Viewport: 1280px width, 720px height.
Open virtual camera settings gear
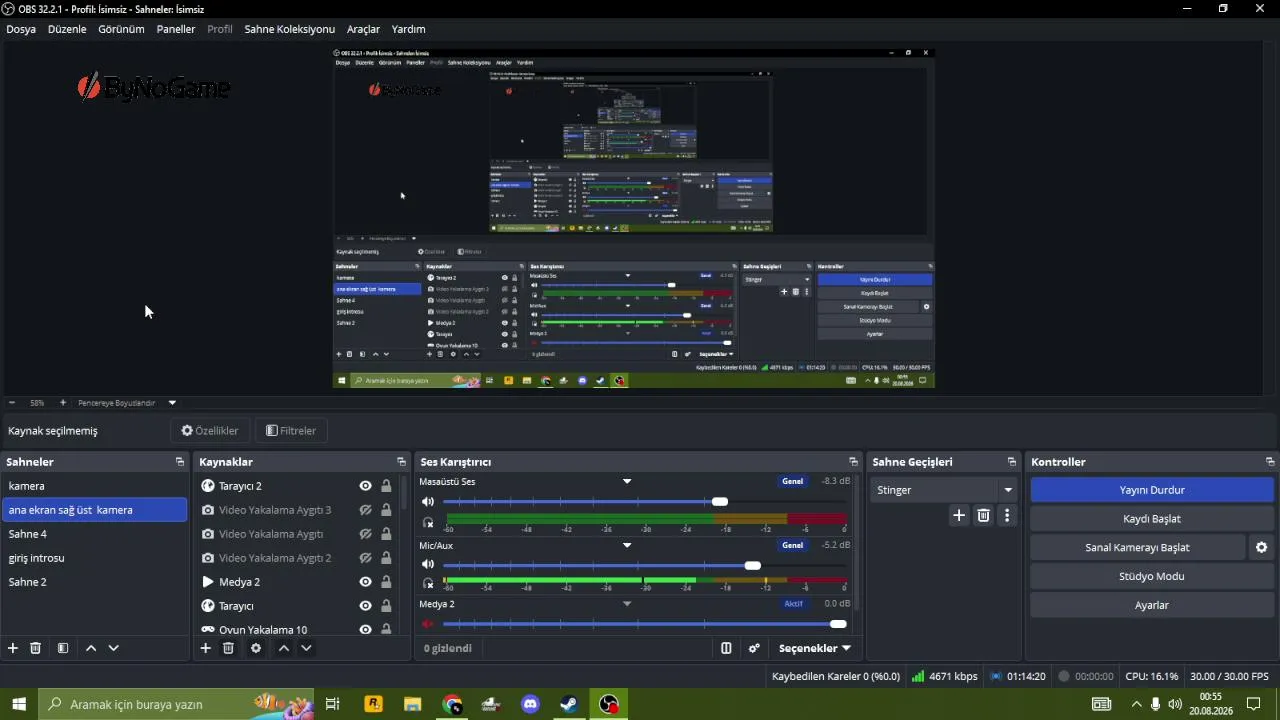[x=1262, y=547]
